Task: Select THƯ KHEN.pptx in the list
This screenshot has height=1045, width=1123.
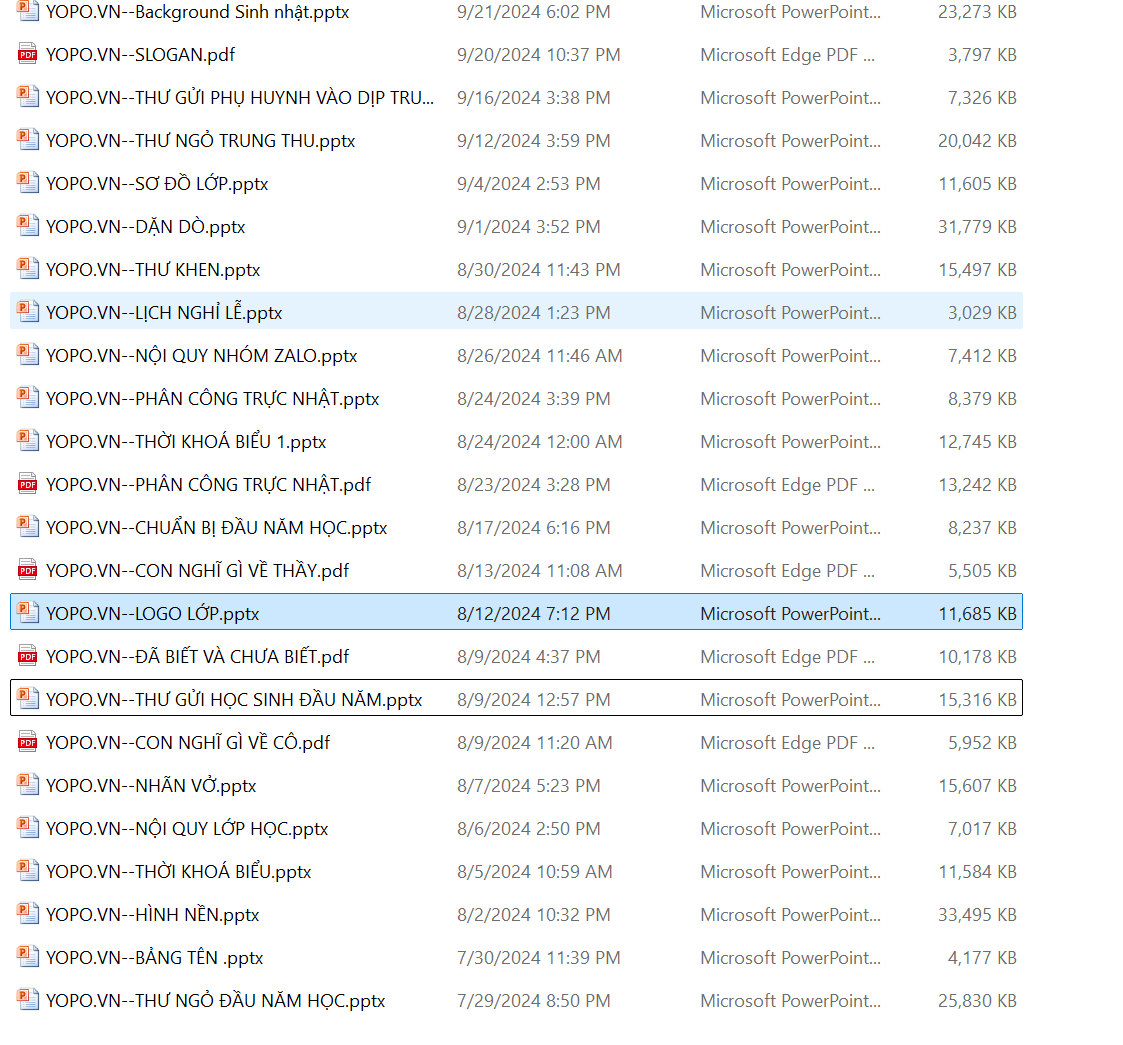Action: coord(153,270)
